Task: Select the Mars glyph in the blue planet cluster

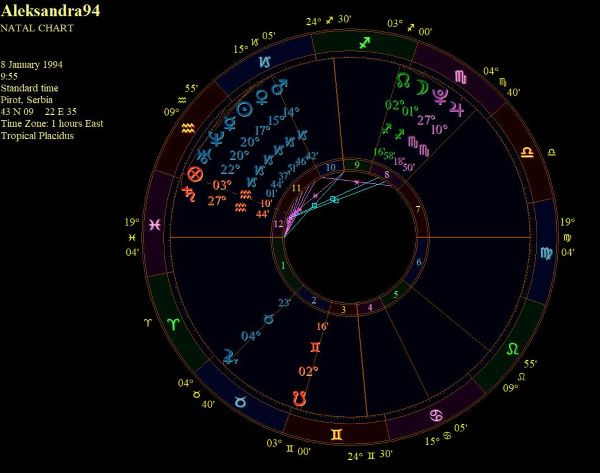Action: pos(282,86)
